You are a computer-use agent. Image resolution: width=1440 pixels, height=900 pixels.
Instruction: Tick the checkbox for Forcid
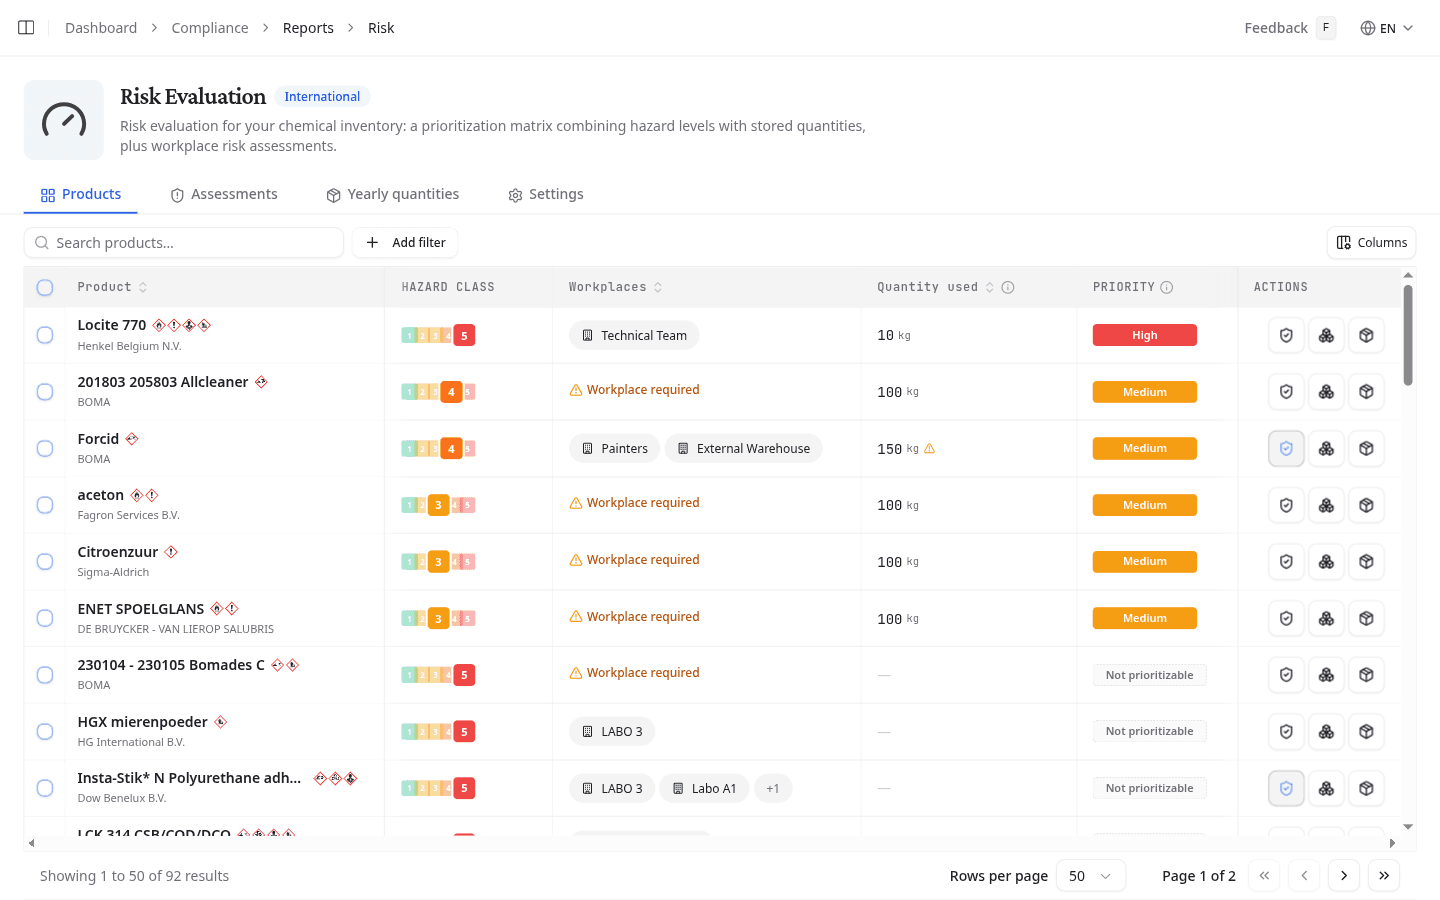[45, 448]
